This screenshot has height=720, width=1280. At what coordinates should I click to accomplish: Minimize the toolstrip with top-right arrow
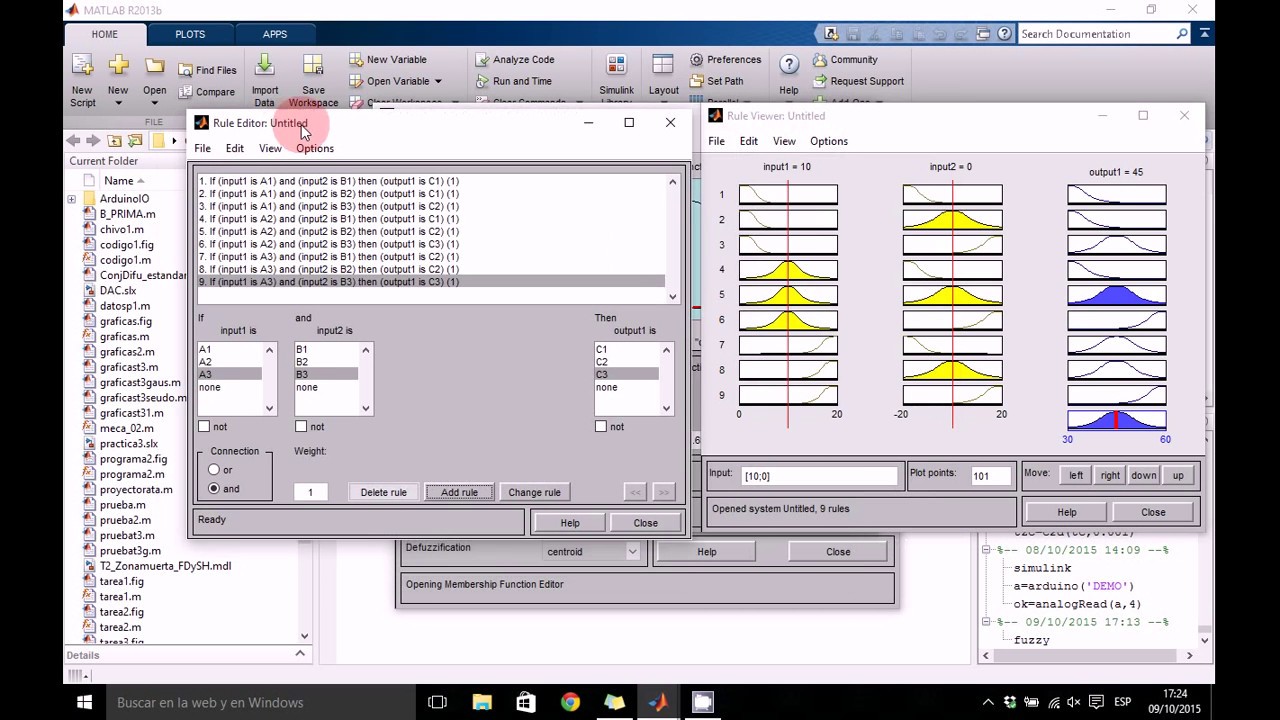1205,34
